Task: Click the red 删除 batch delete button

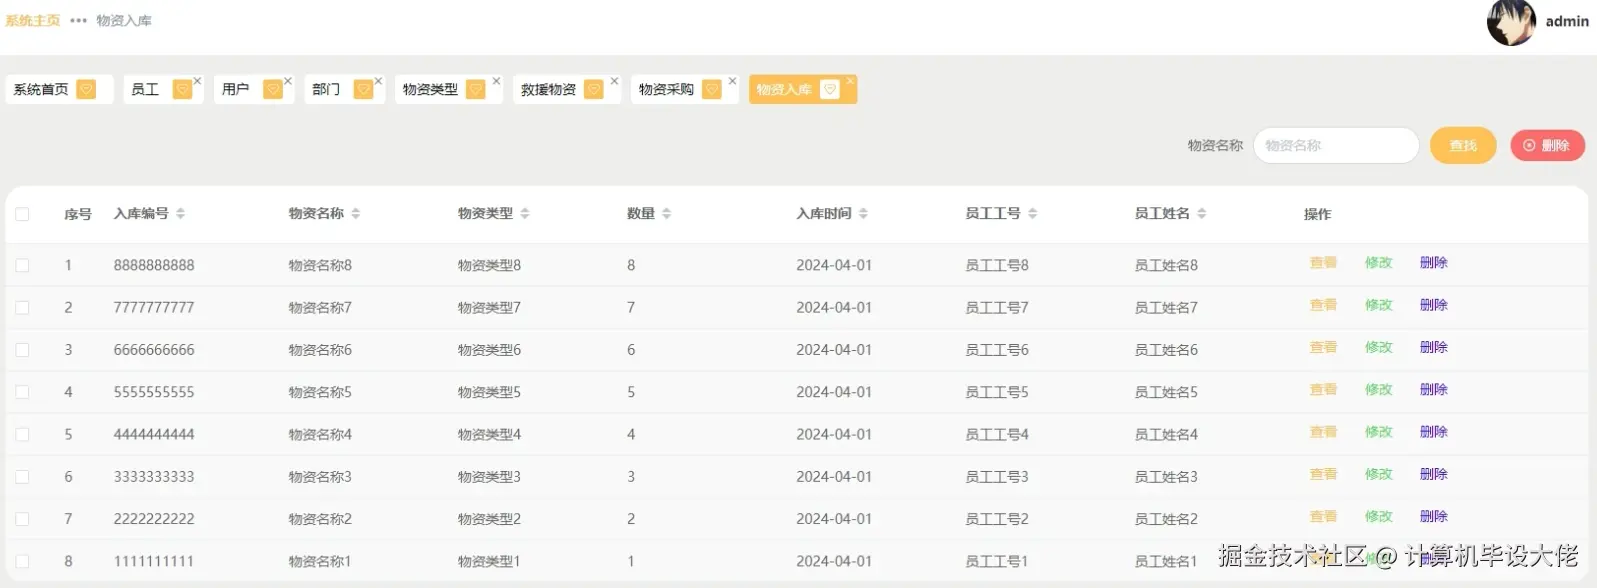Action: coord(1547,145)
